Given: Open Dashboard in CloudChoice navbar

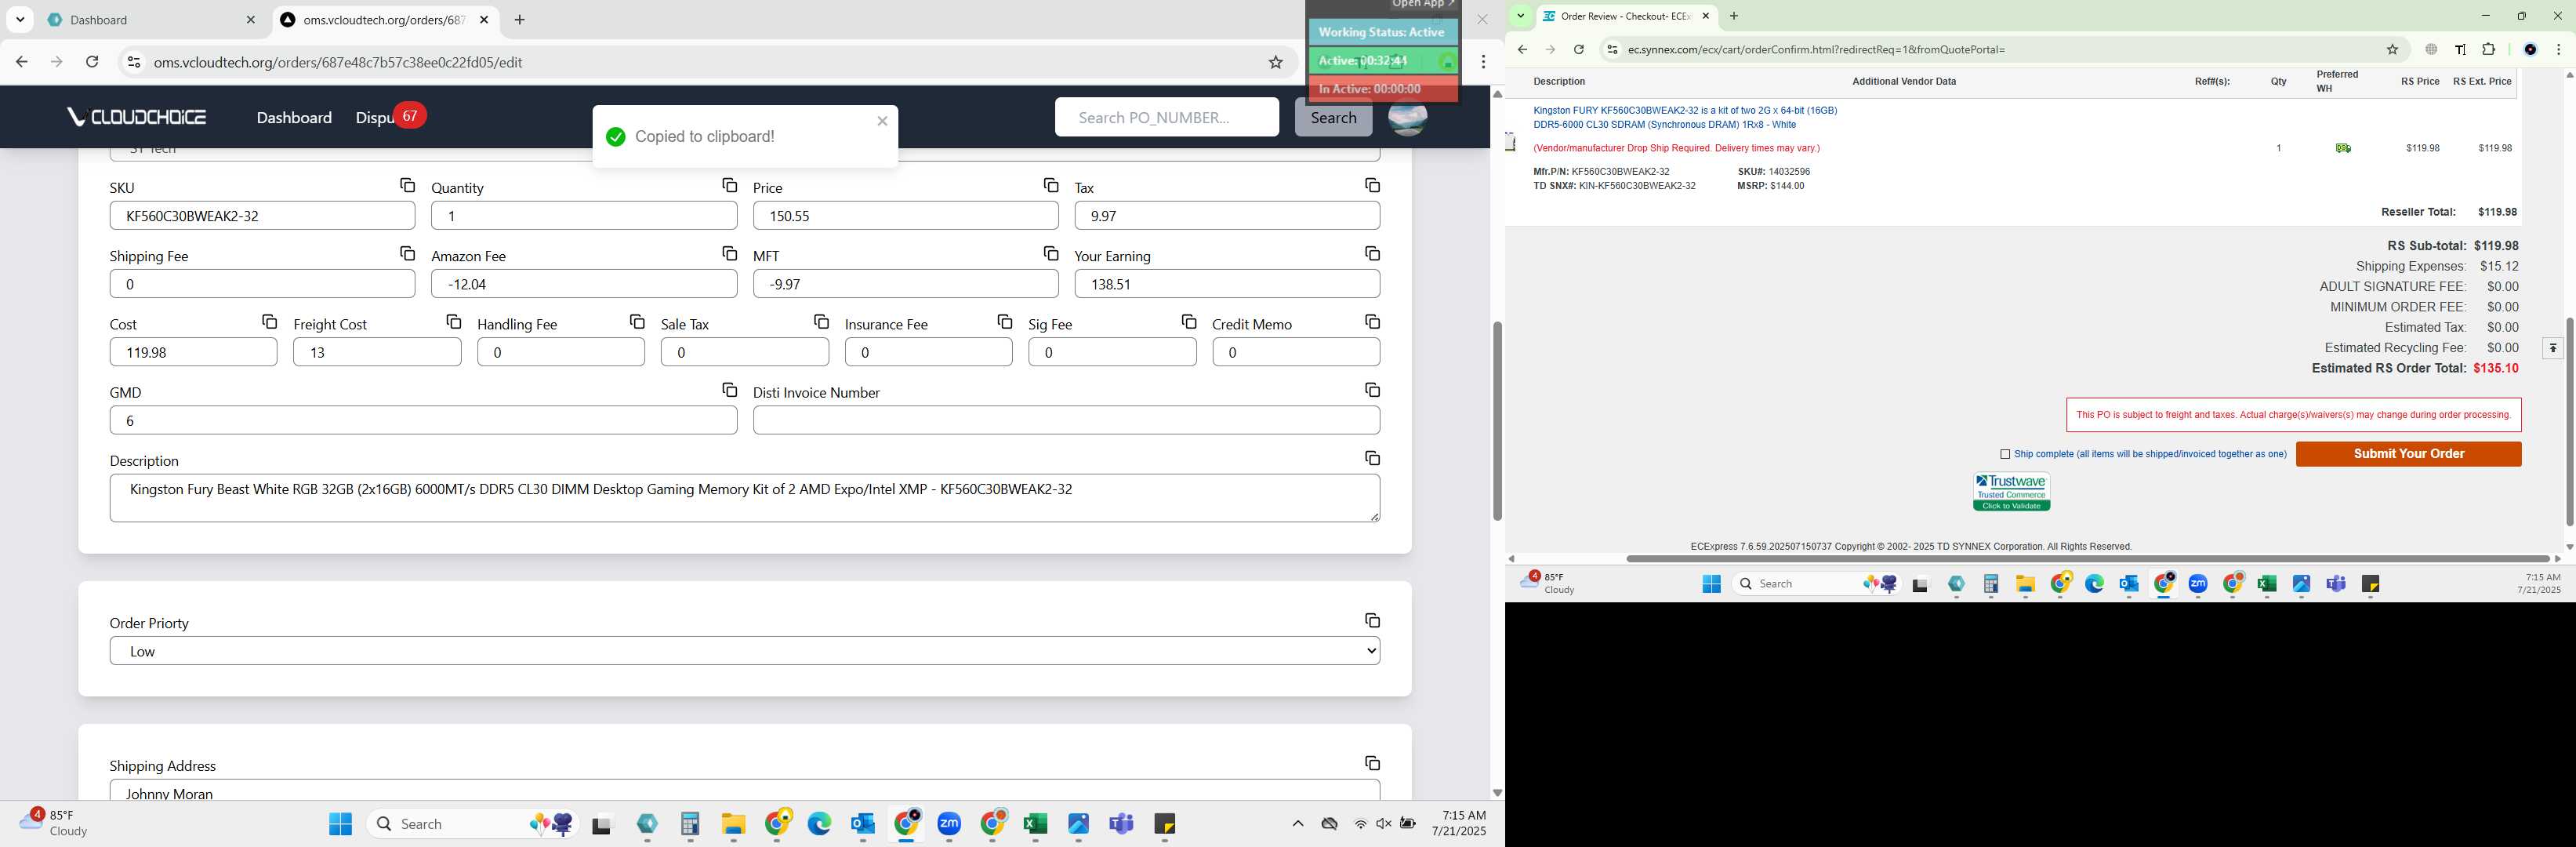Looking at the screenshot, I should coord(294,118).
